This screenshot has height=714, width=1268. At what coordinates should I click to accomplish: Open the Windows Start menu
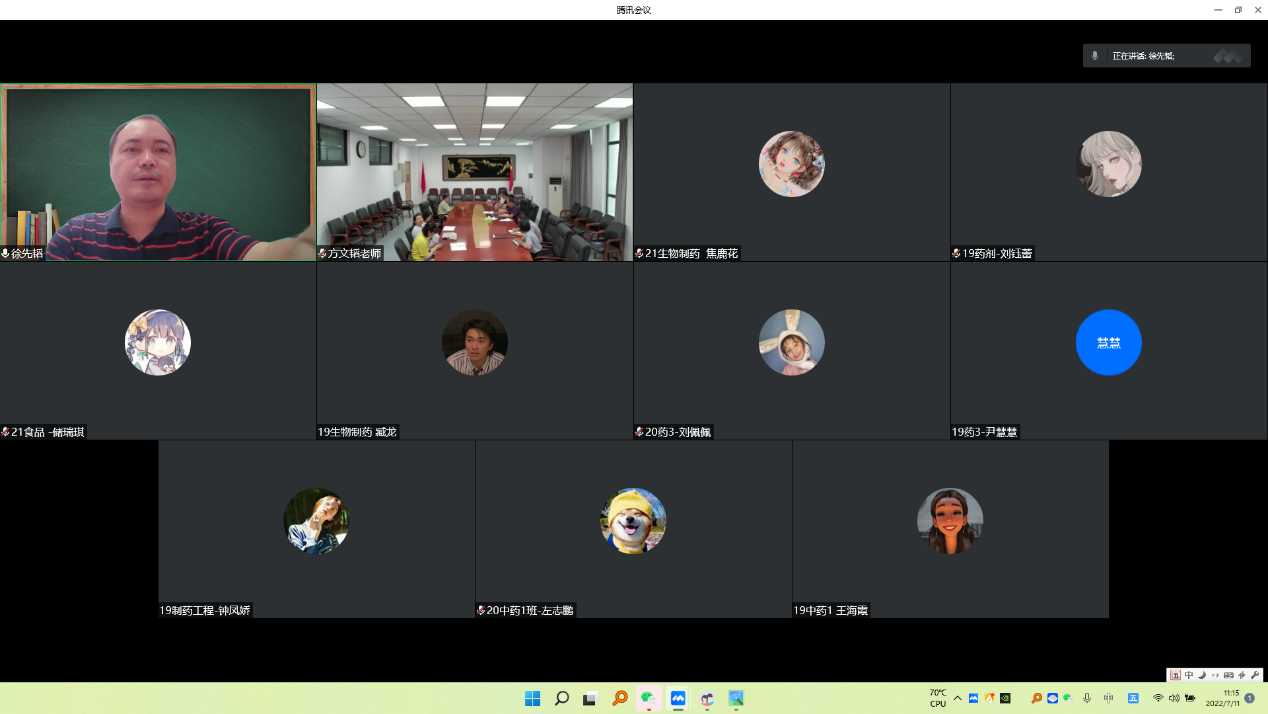coord(533,698)
